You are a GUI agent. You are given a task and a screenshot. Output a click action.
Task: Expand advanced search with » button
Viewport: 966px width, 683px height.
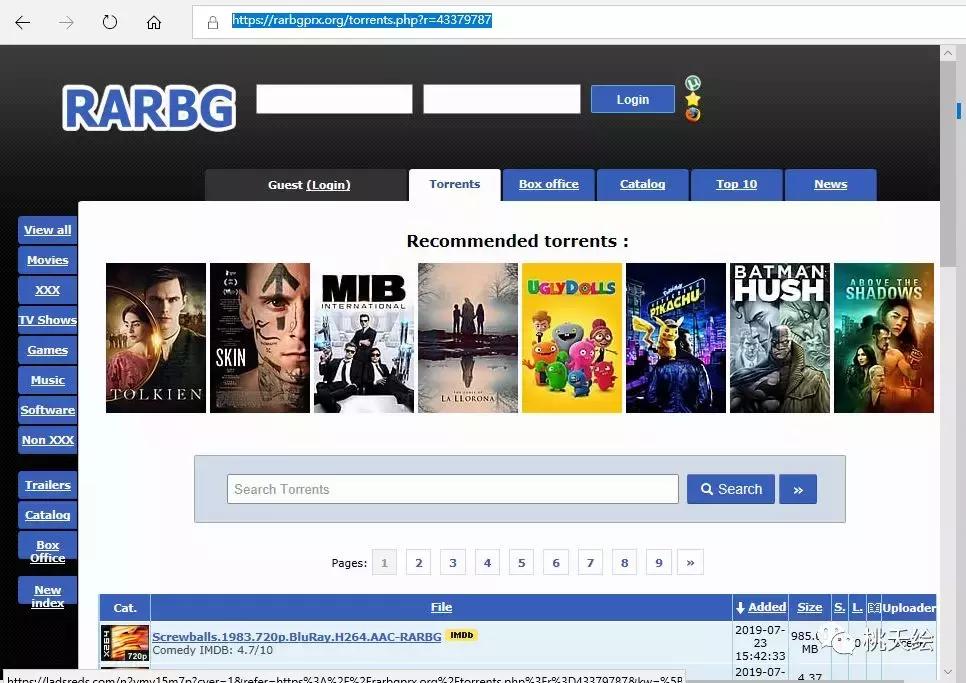coord(797,489)
